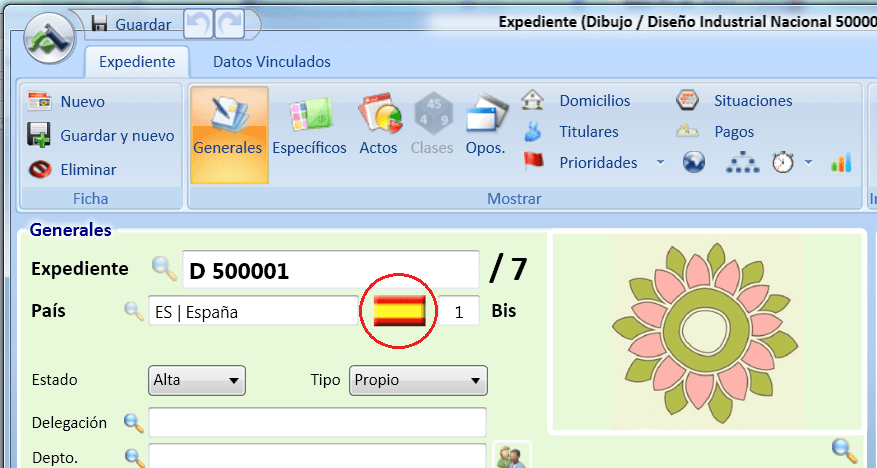The height and width of the screenshot is (468, 877).
Task: Click the magnifier below the design image
Action: [844, 451]
